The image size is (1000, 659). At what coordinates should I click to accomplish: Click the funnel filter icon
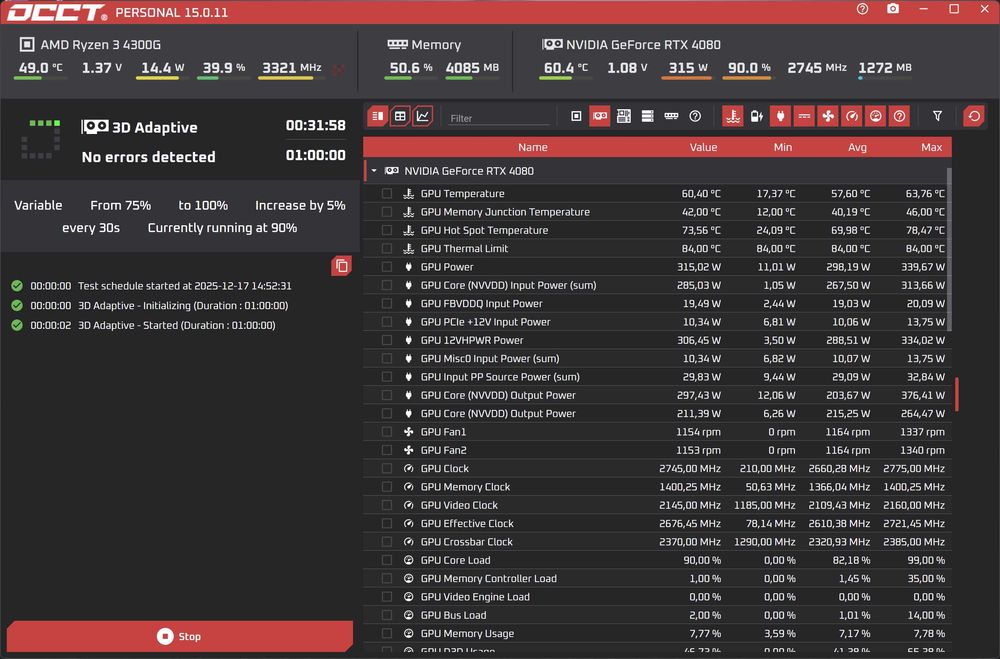click(x=937, y=116)
